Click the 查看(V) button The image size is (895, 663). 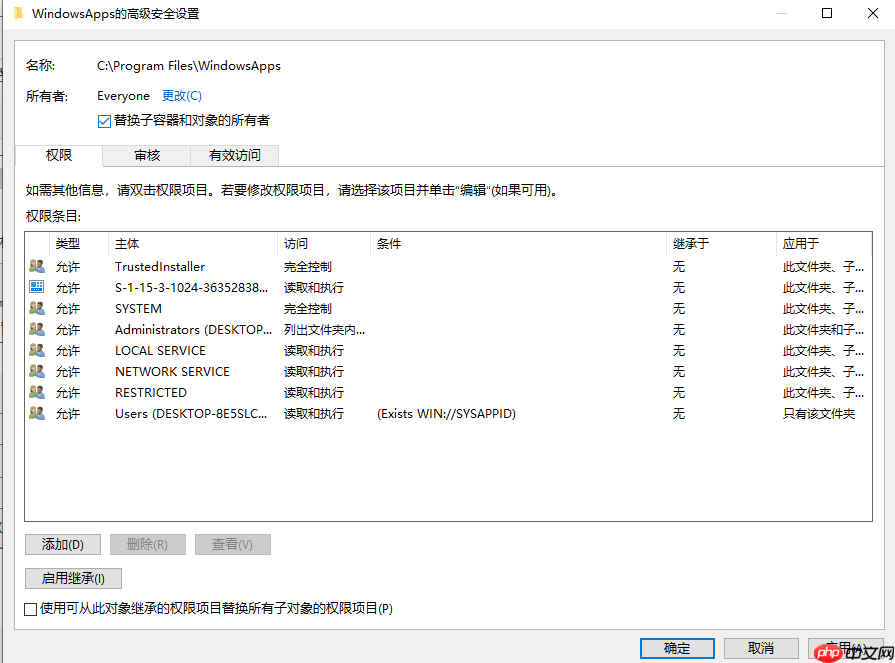pos(233,544)
